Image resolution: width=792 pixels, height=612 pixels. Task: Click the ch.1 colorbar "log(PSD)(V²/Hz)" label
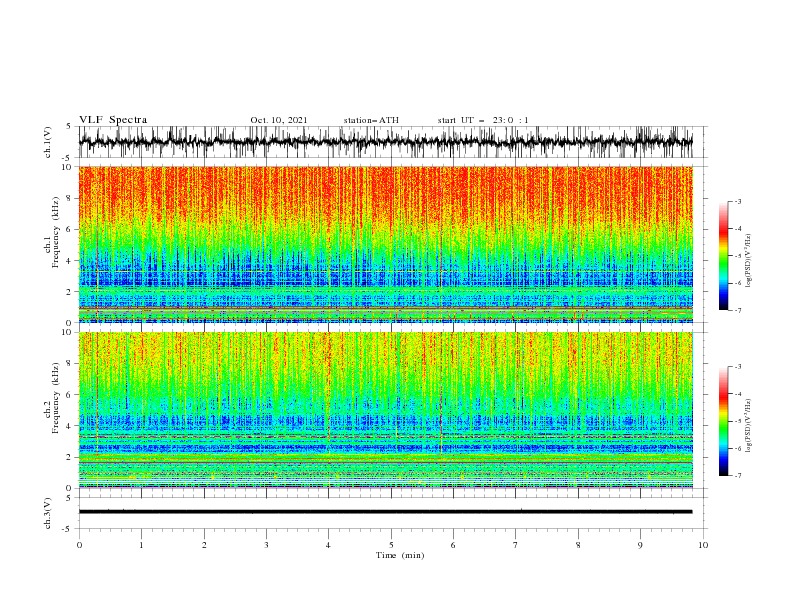tap(748, 261)
